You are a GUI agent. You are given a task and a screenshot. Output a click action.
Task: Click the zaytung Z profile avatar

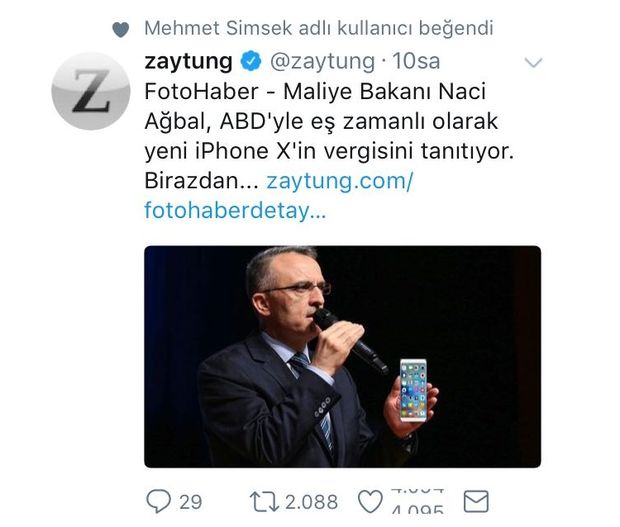click(91, 91)
